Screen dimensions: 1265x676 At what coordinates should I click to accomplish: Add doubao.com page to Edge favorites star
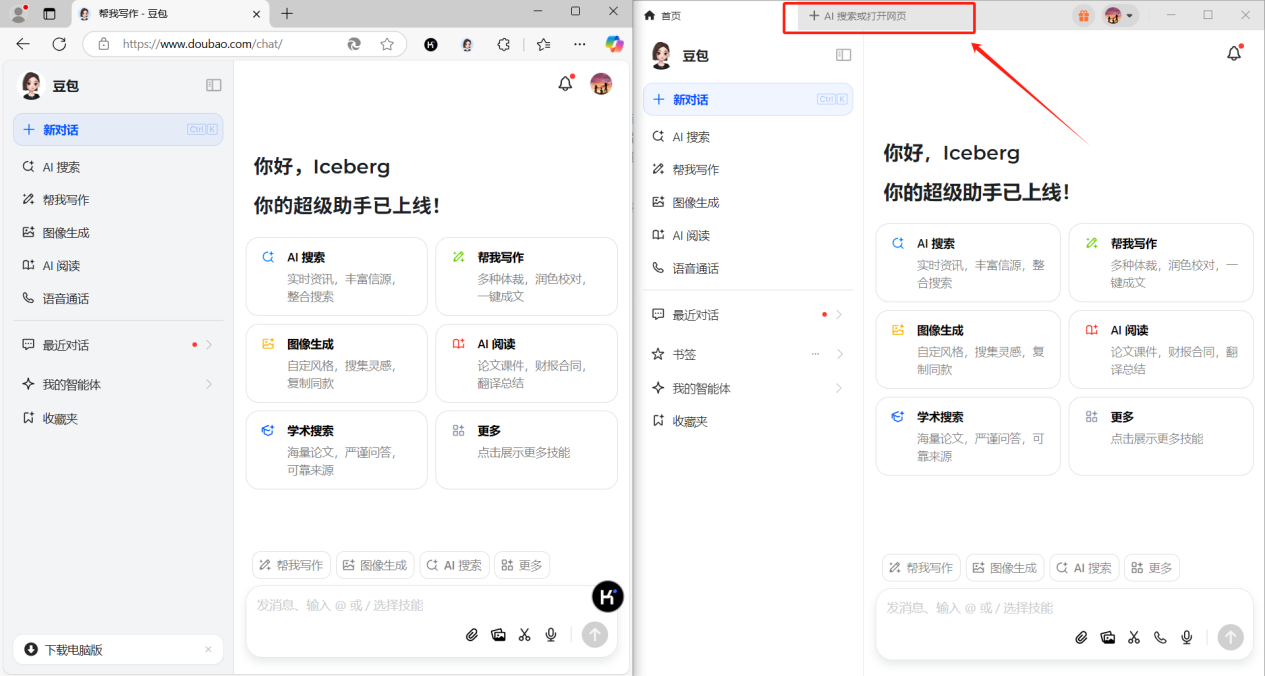point(387,44)
